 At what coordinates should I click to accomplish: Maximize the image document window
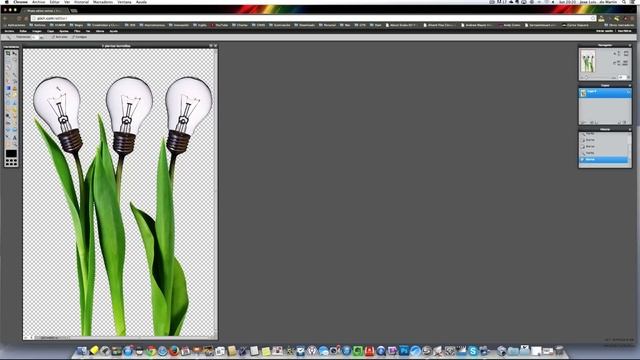(211, 46)
